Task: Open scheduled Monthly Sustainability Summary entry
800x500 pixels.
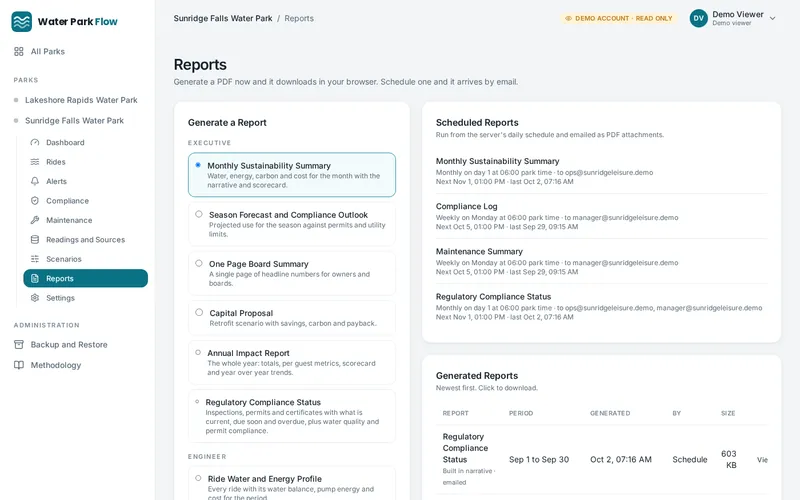Action: pos(601,171)
